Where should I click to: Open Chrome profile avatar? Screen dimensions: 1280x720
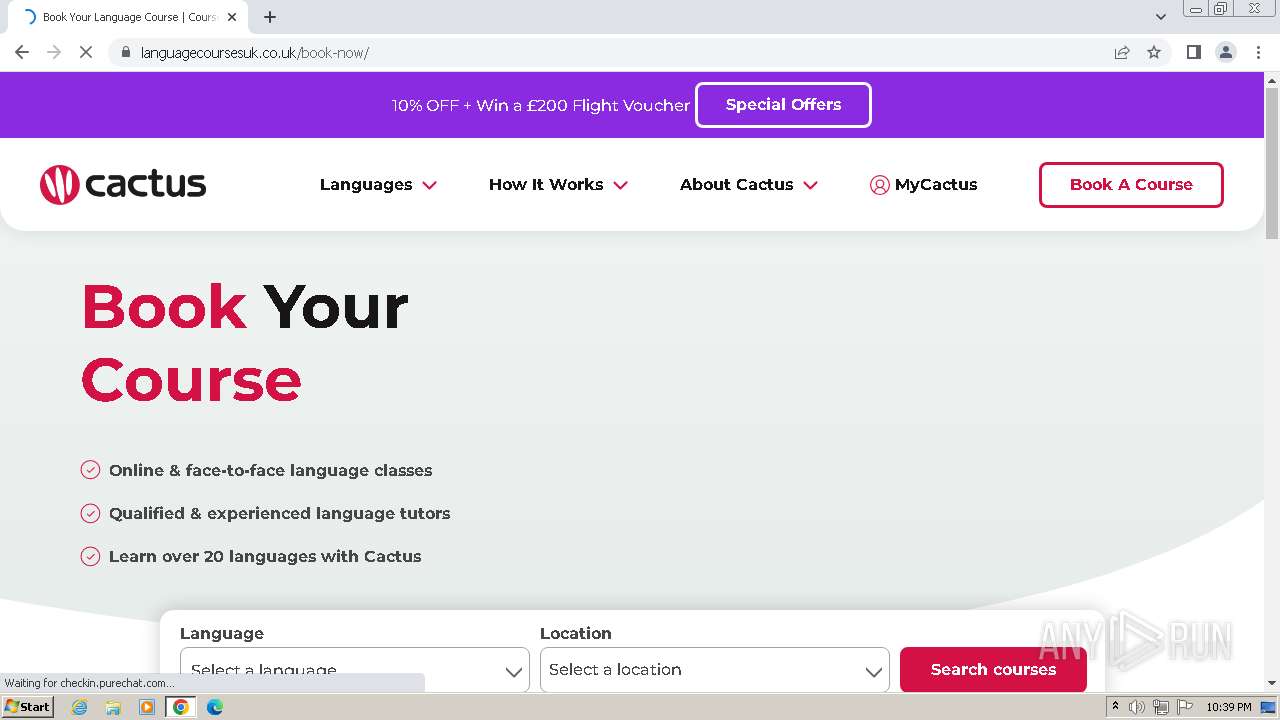pyautogui.click(x=1225, y=52)
